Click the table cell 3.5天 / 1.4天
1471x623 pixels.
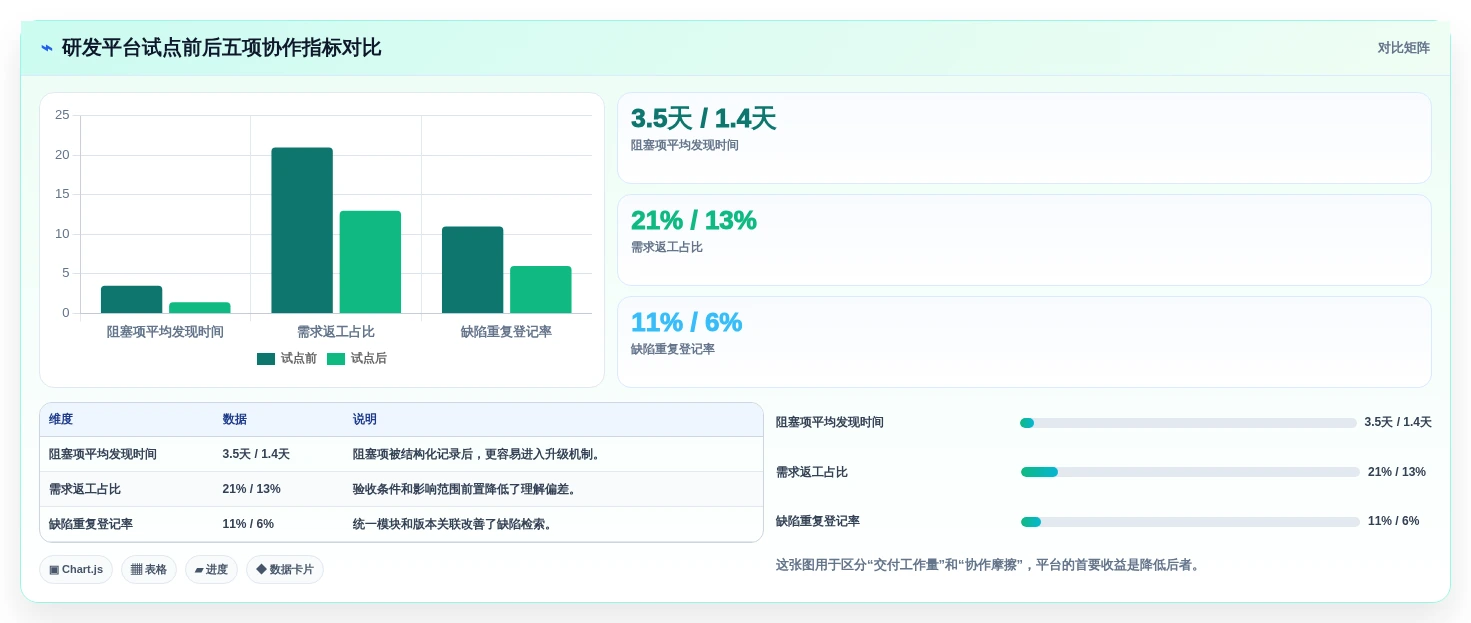256,454
